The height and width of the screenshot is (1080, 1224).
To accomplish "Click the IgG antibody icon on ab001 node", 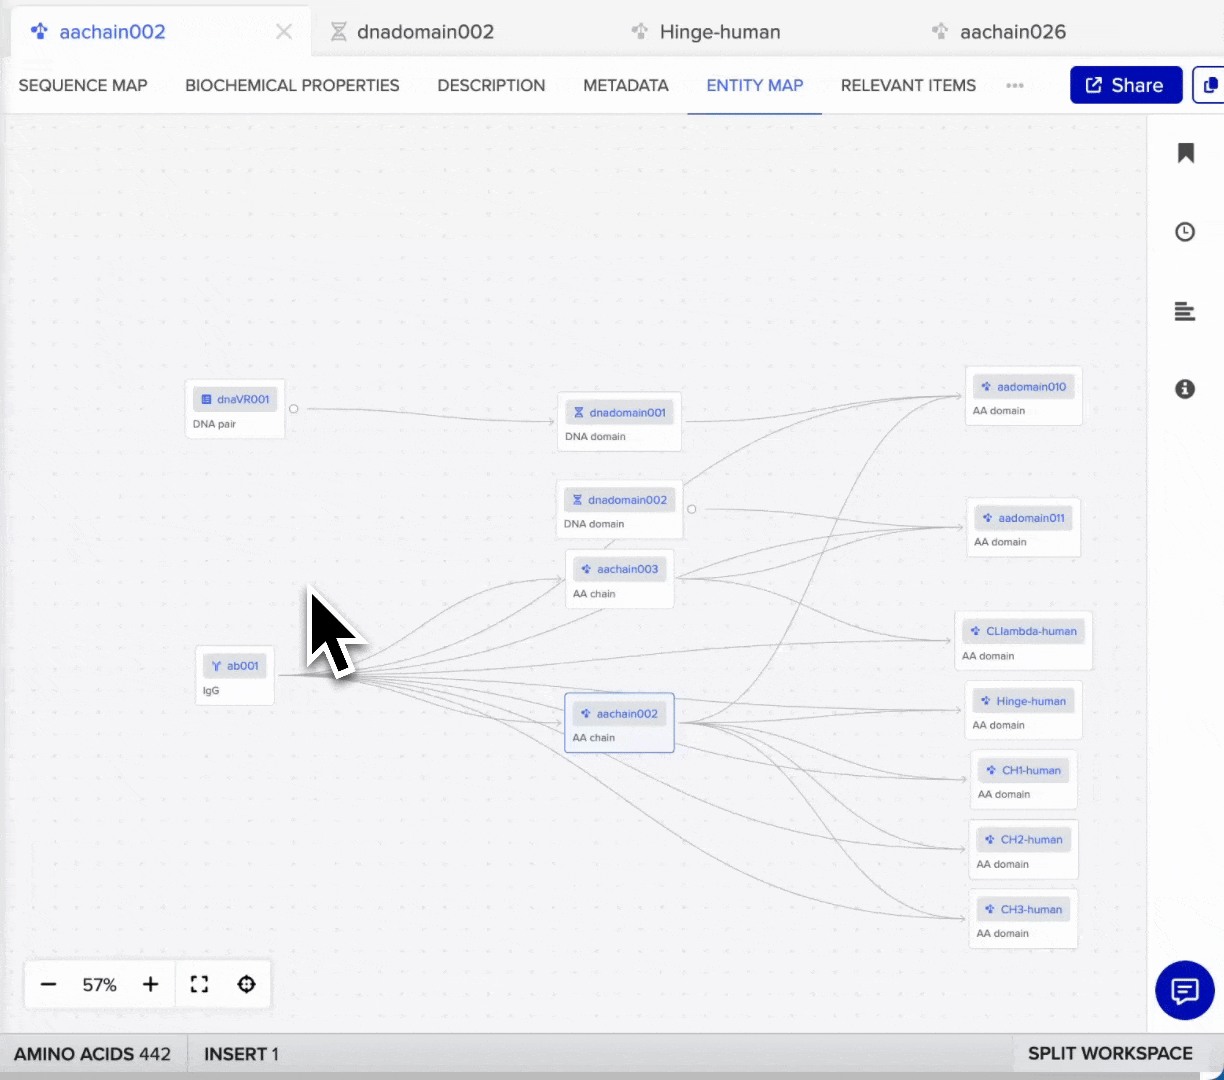I will [216, 665].
